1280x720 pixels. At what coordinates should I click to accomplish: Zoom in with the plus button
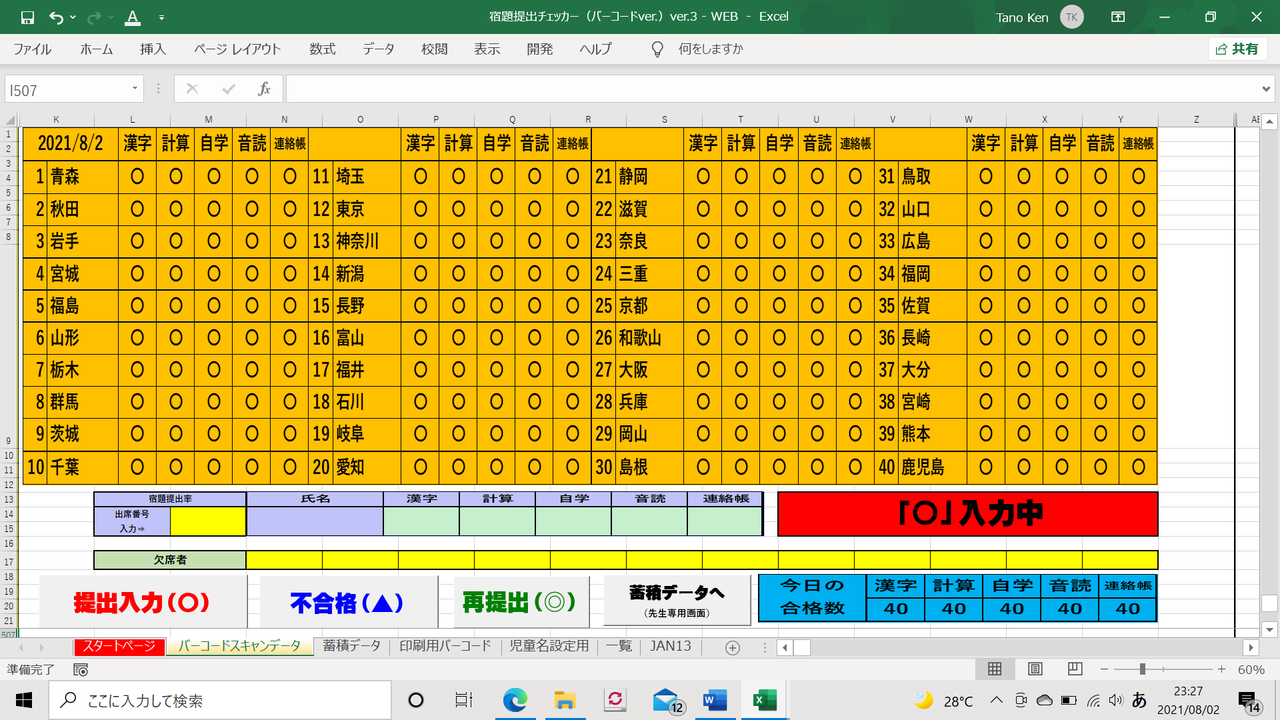pyautogui.click(x=1221, y=669)
